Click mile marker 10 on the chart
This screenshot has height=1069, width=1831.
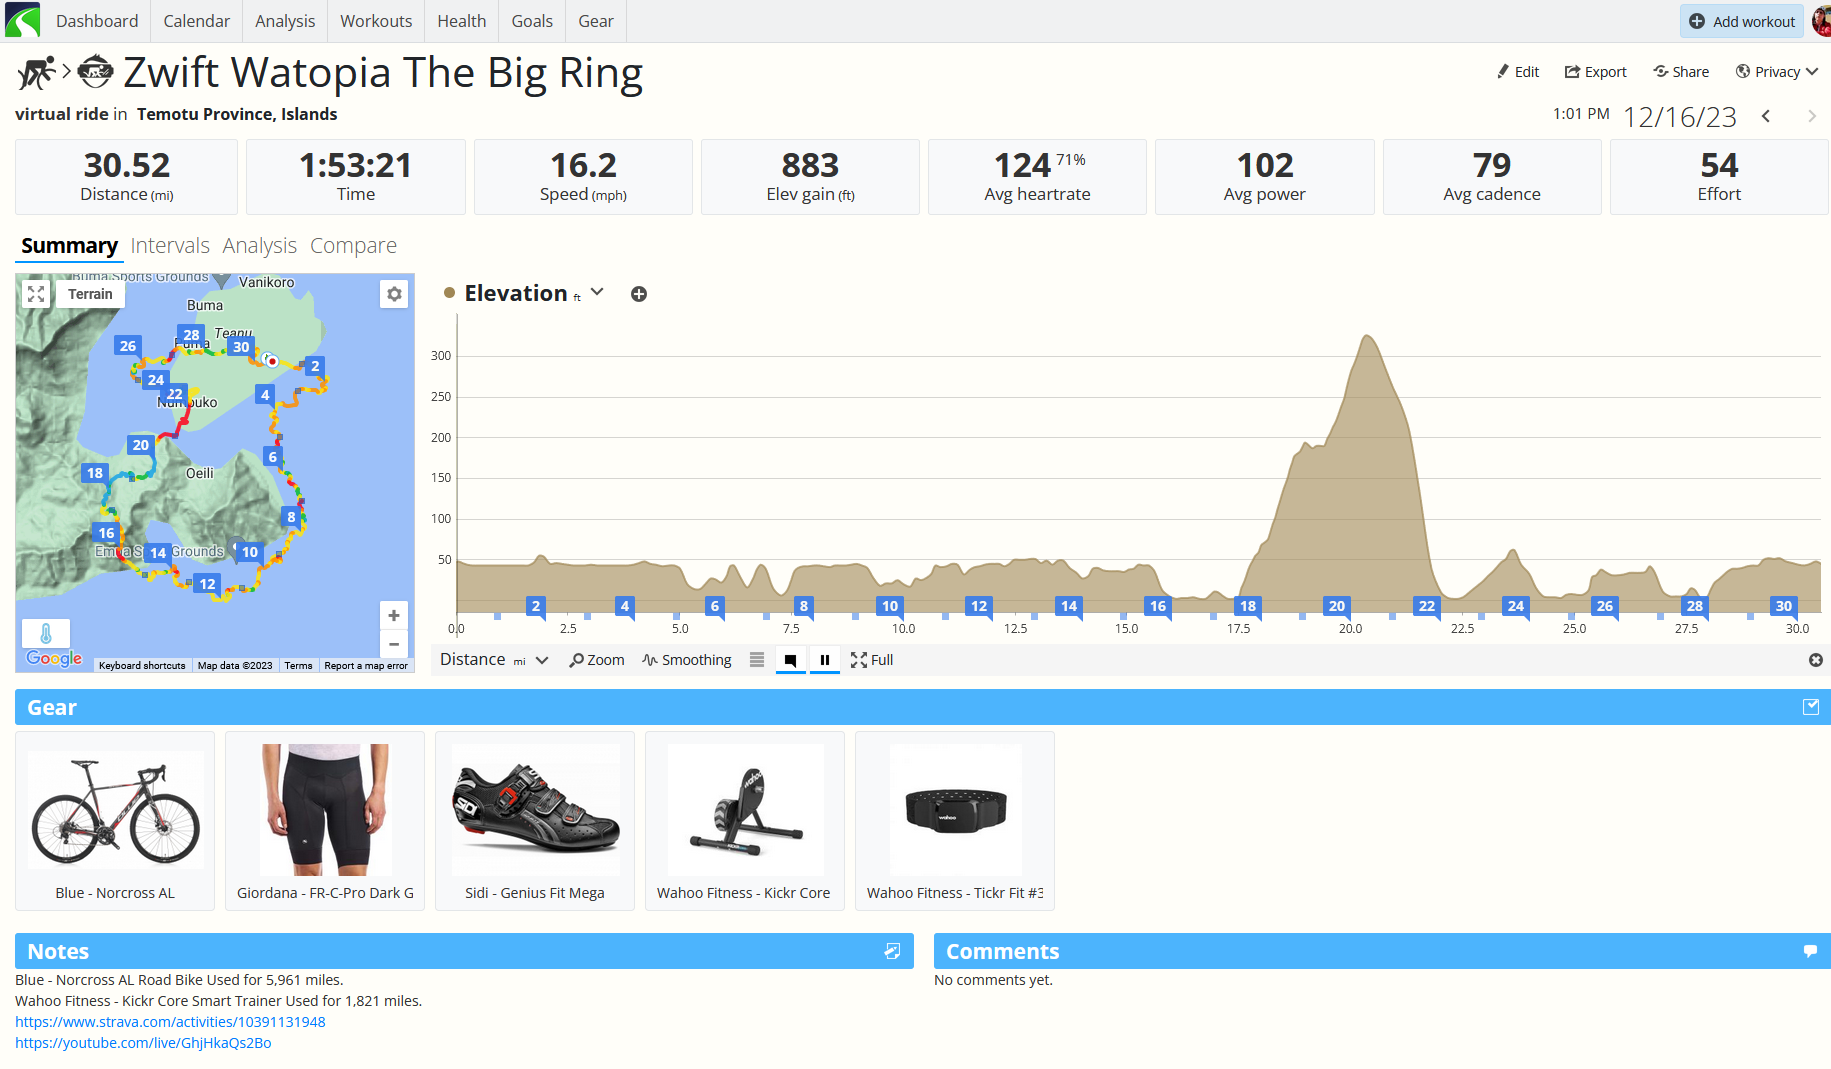click(890, 606)
